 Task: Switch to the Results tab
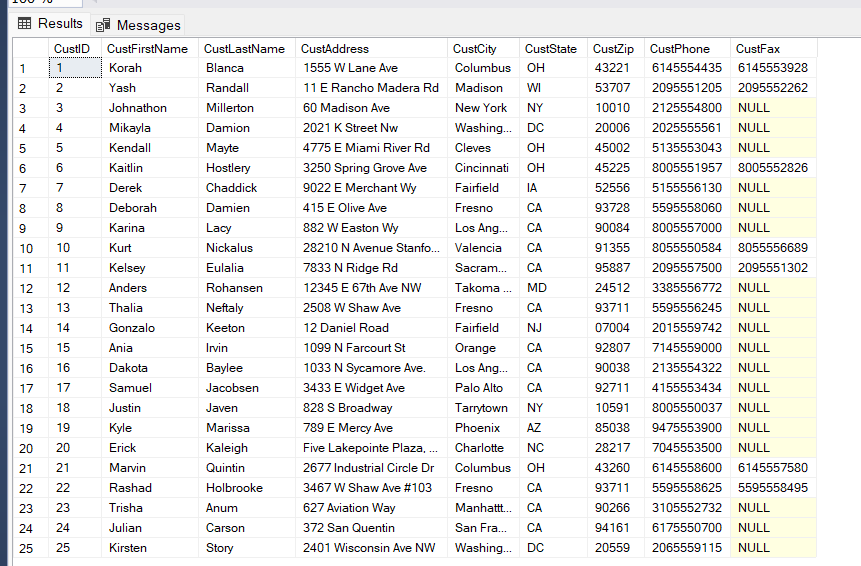pos(50,24)
